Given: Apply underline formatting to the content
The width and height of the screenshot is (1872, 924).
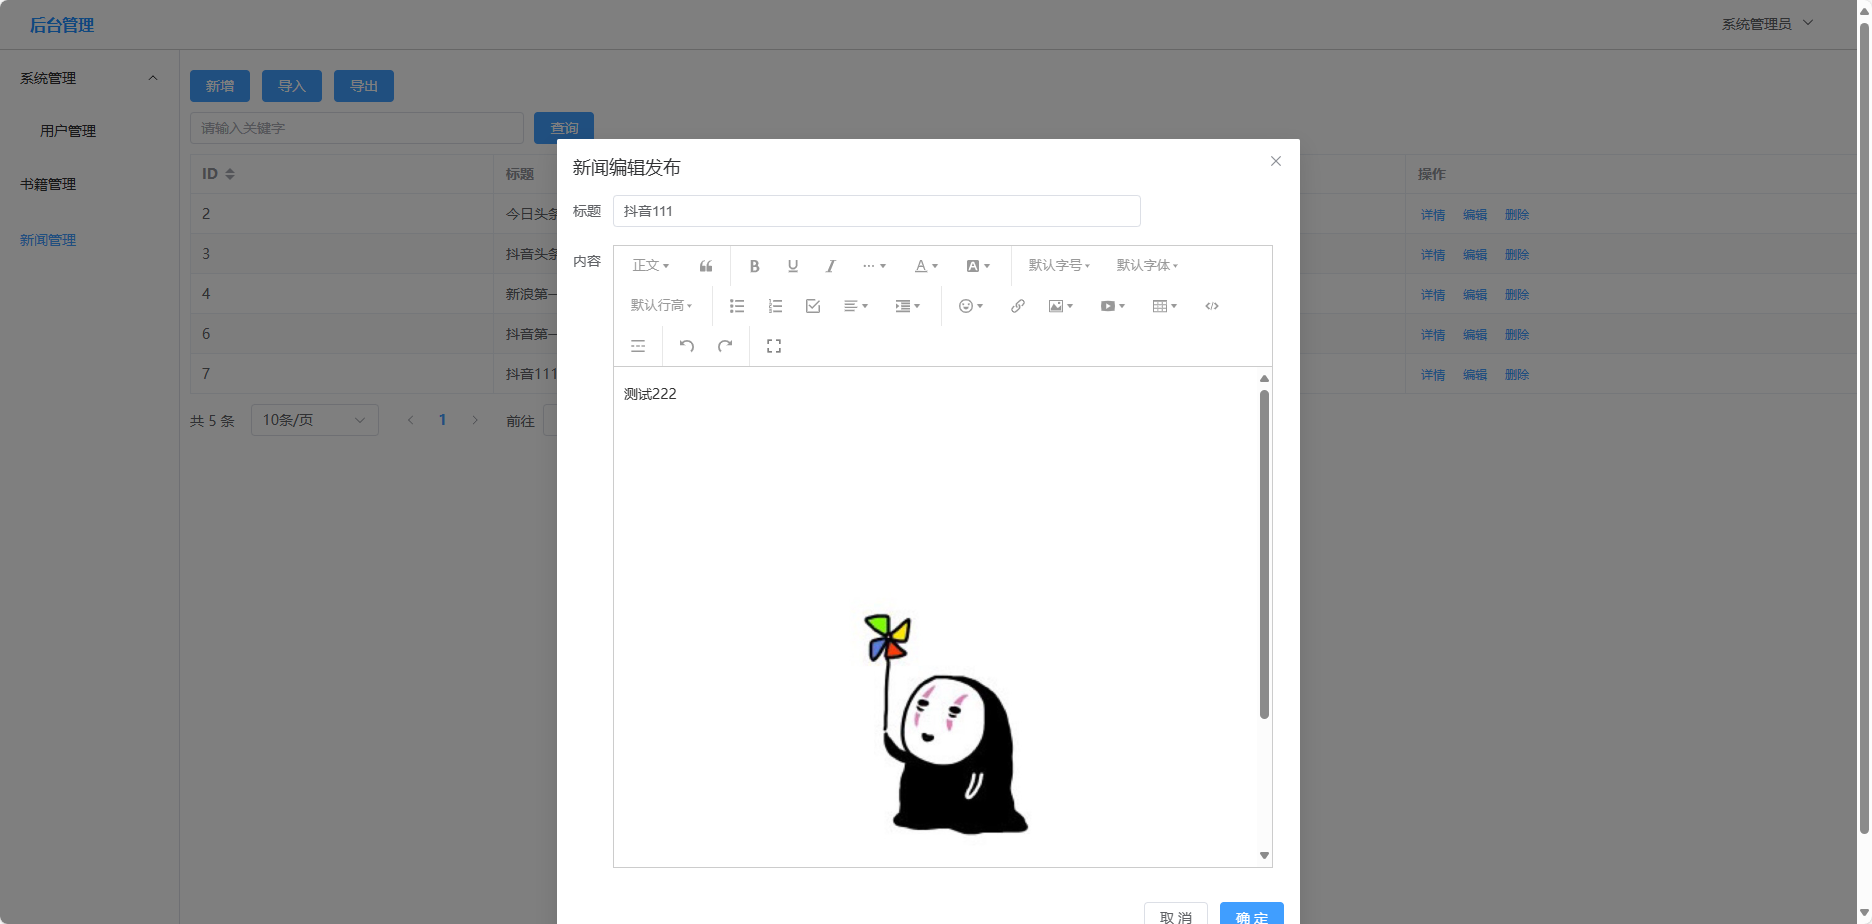Looking at the screenshot, I should coord(792,265).
